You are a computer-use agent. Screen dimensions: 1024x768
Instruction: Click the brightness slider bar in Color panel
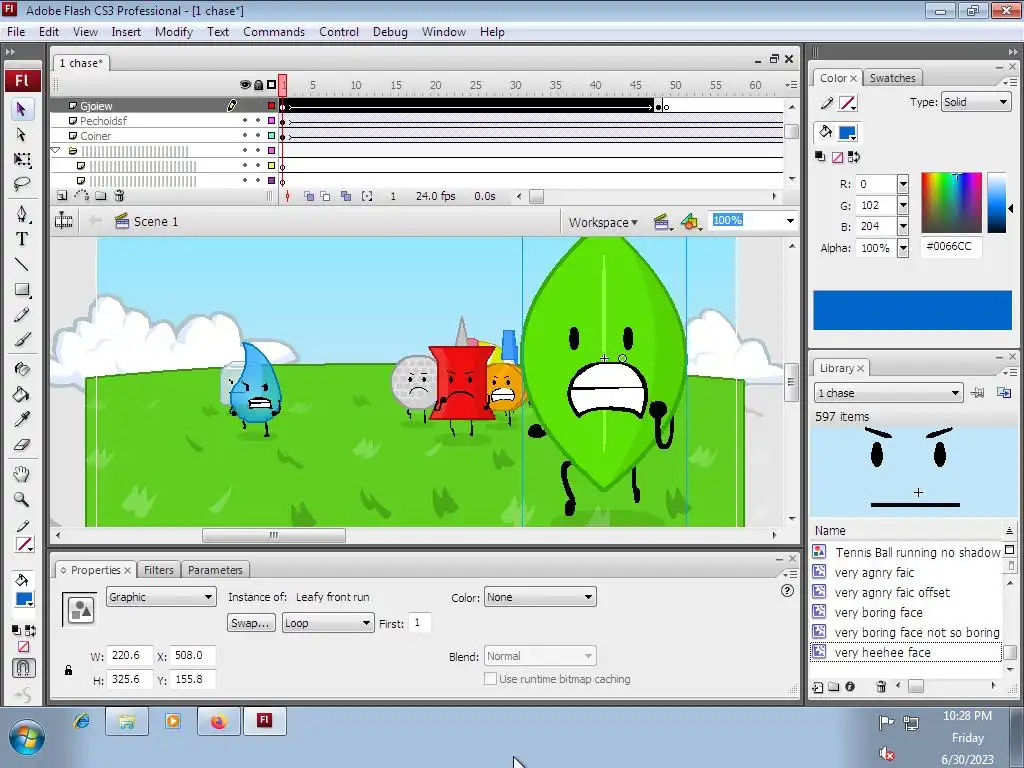(997, 202)
